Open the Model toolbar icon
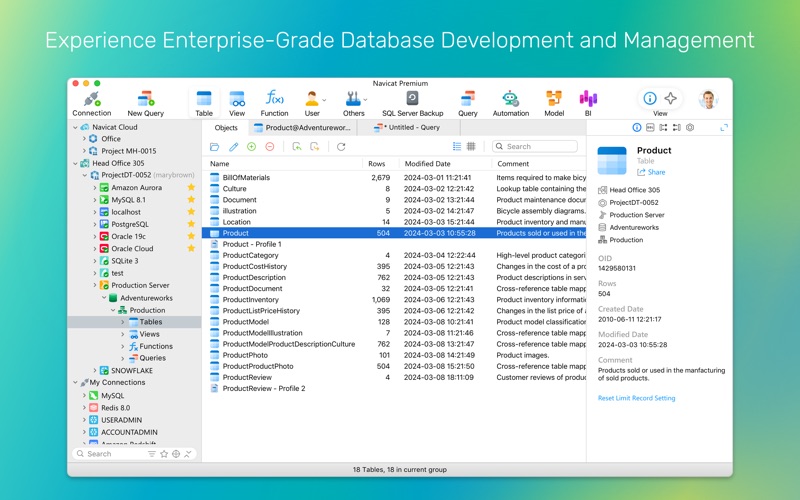Image resolution: width=800 pixels, height=500 pixels. tap(554, 104)
